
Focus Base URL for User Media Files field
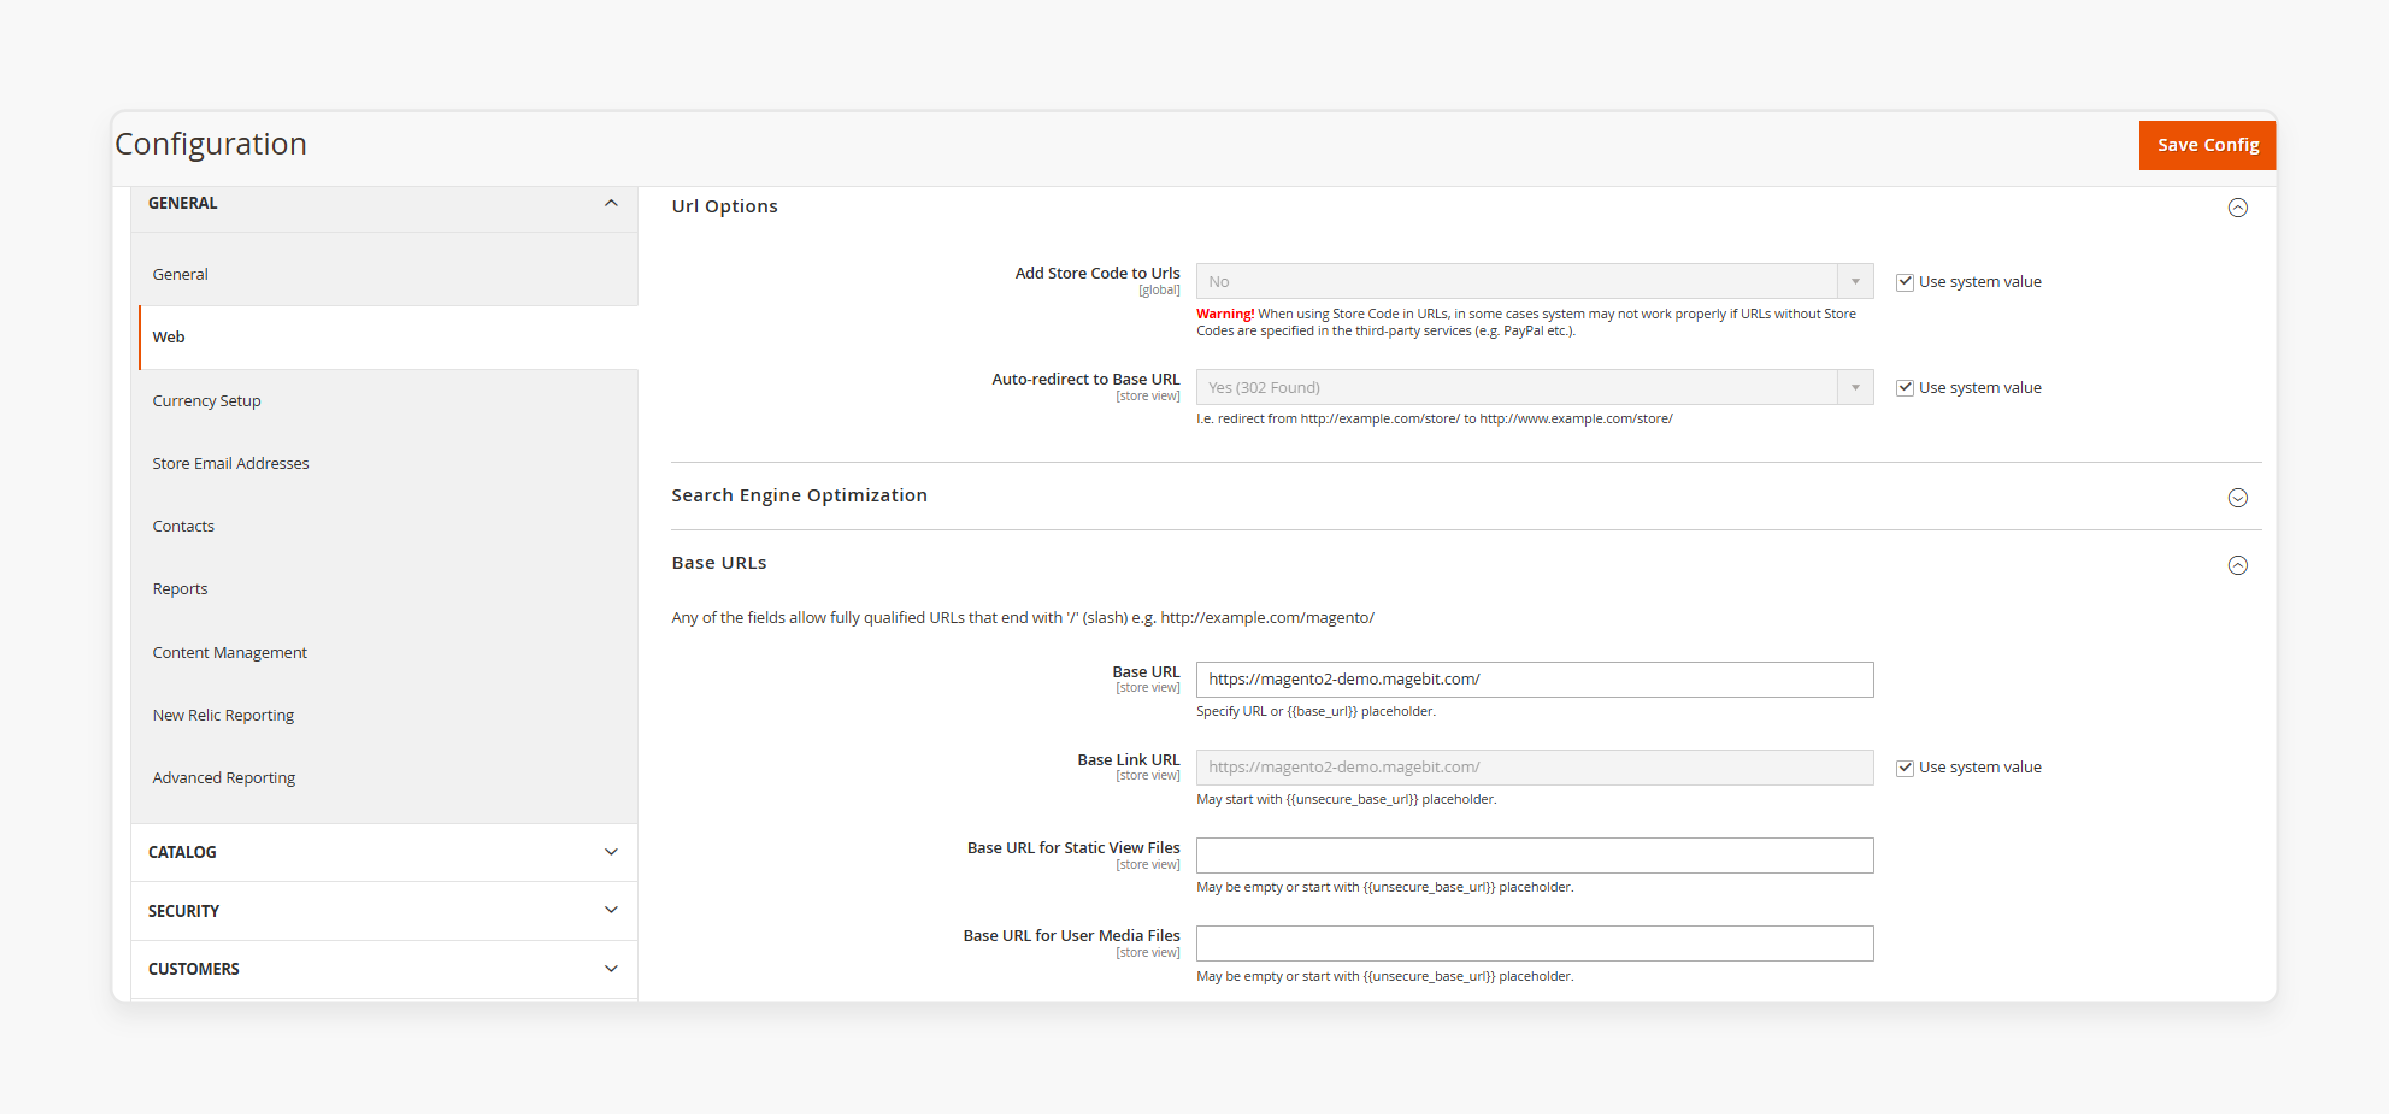point(1534,944)
